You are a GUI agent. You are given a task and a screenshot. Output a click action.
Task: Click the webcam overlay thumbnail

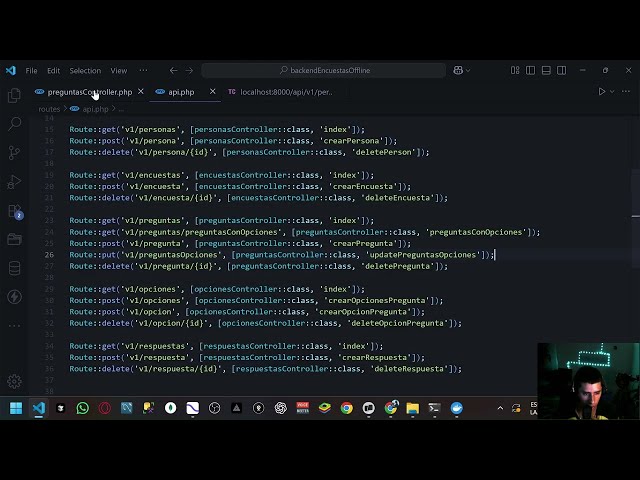pyautogui.click(x=588, y=381)
